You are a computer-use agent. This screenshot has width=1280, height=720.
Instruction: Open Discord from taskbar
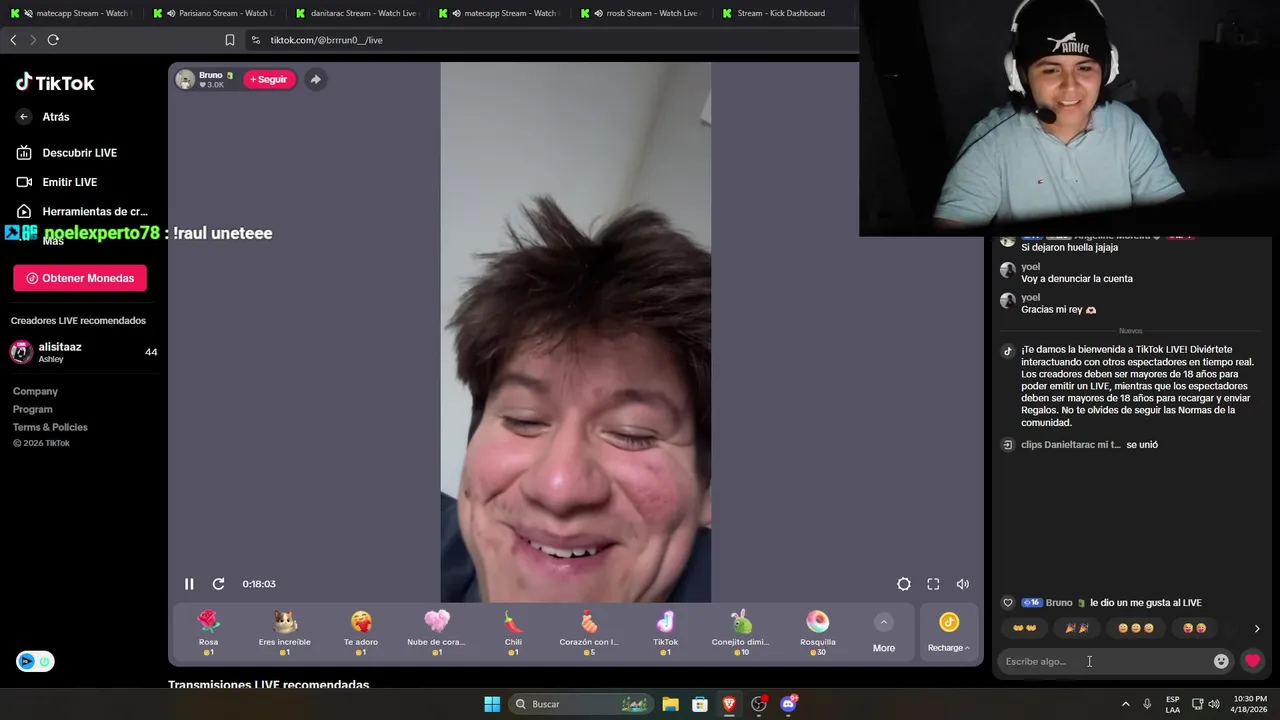point(788,704)
